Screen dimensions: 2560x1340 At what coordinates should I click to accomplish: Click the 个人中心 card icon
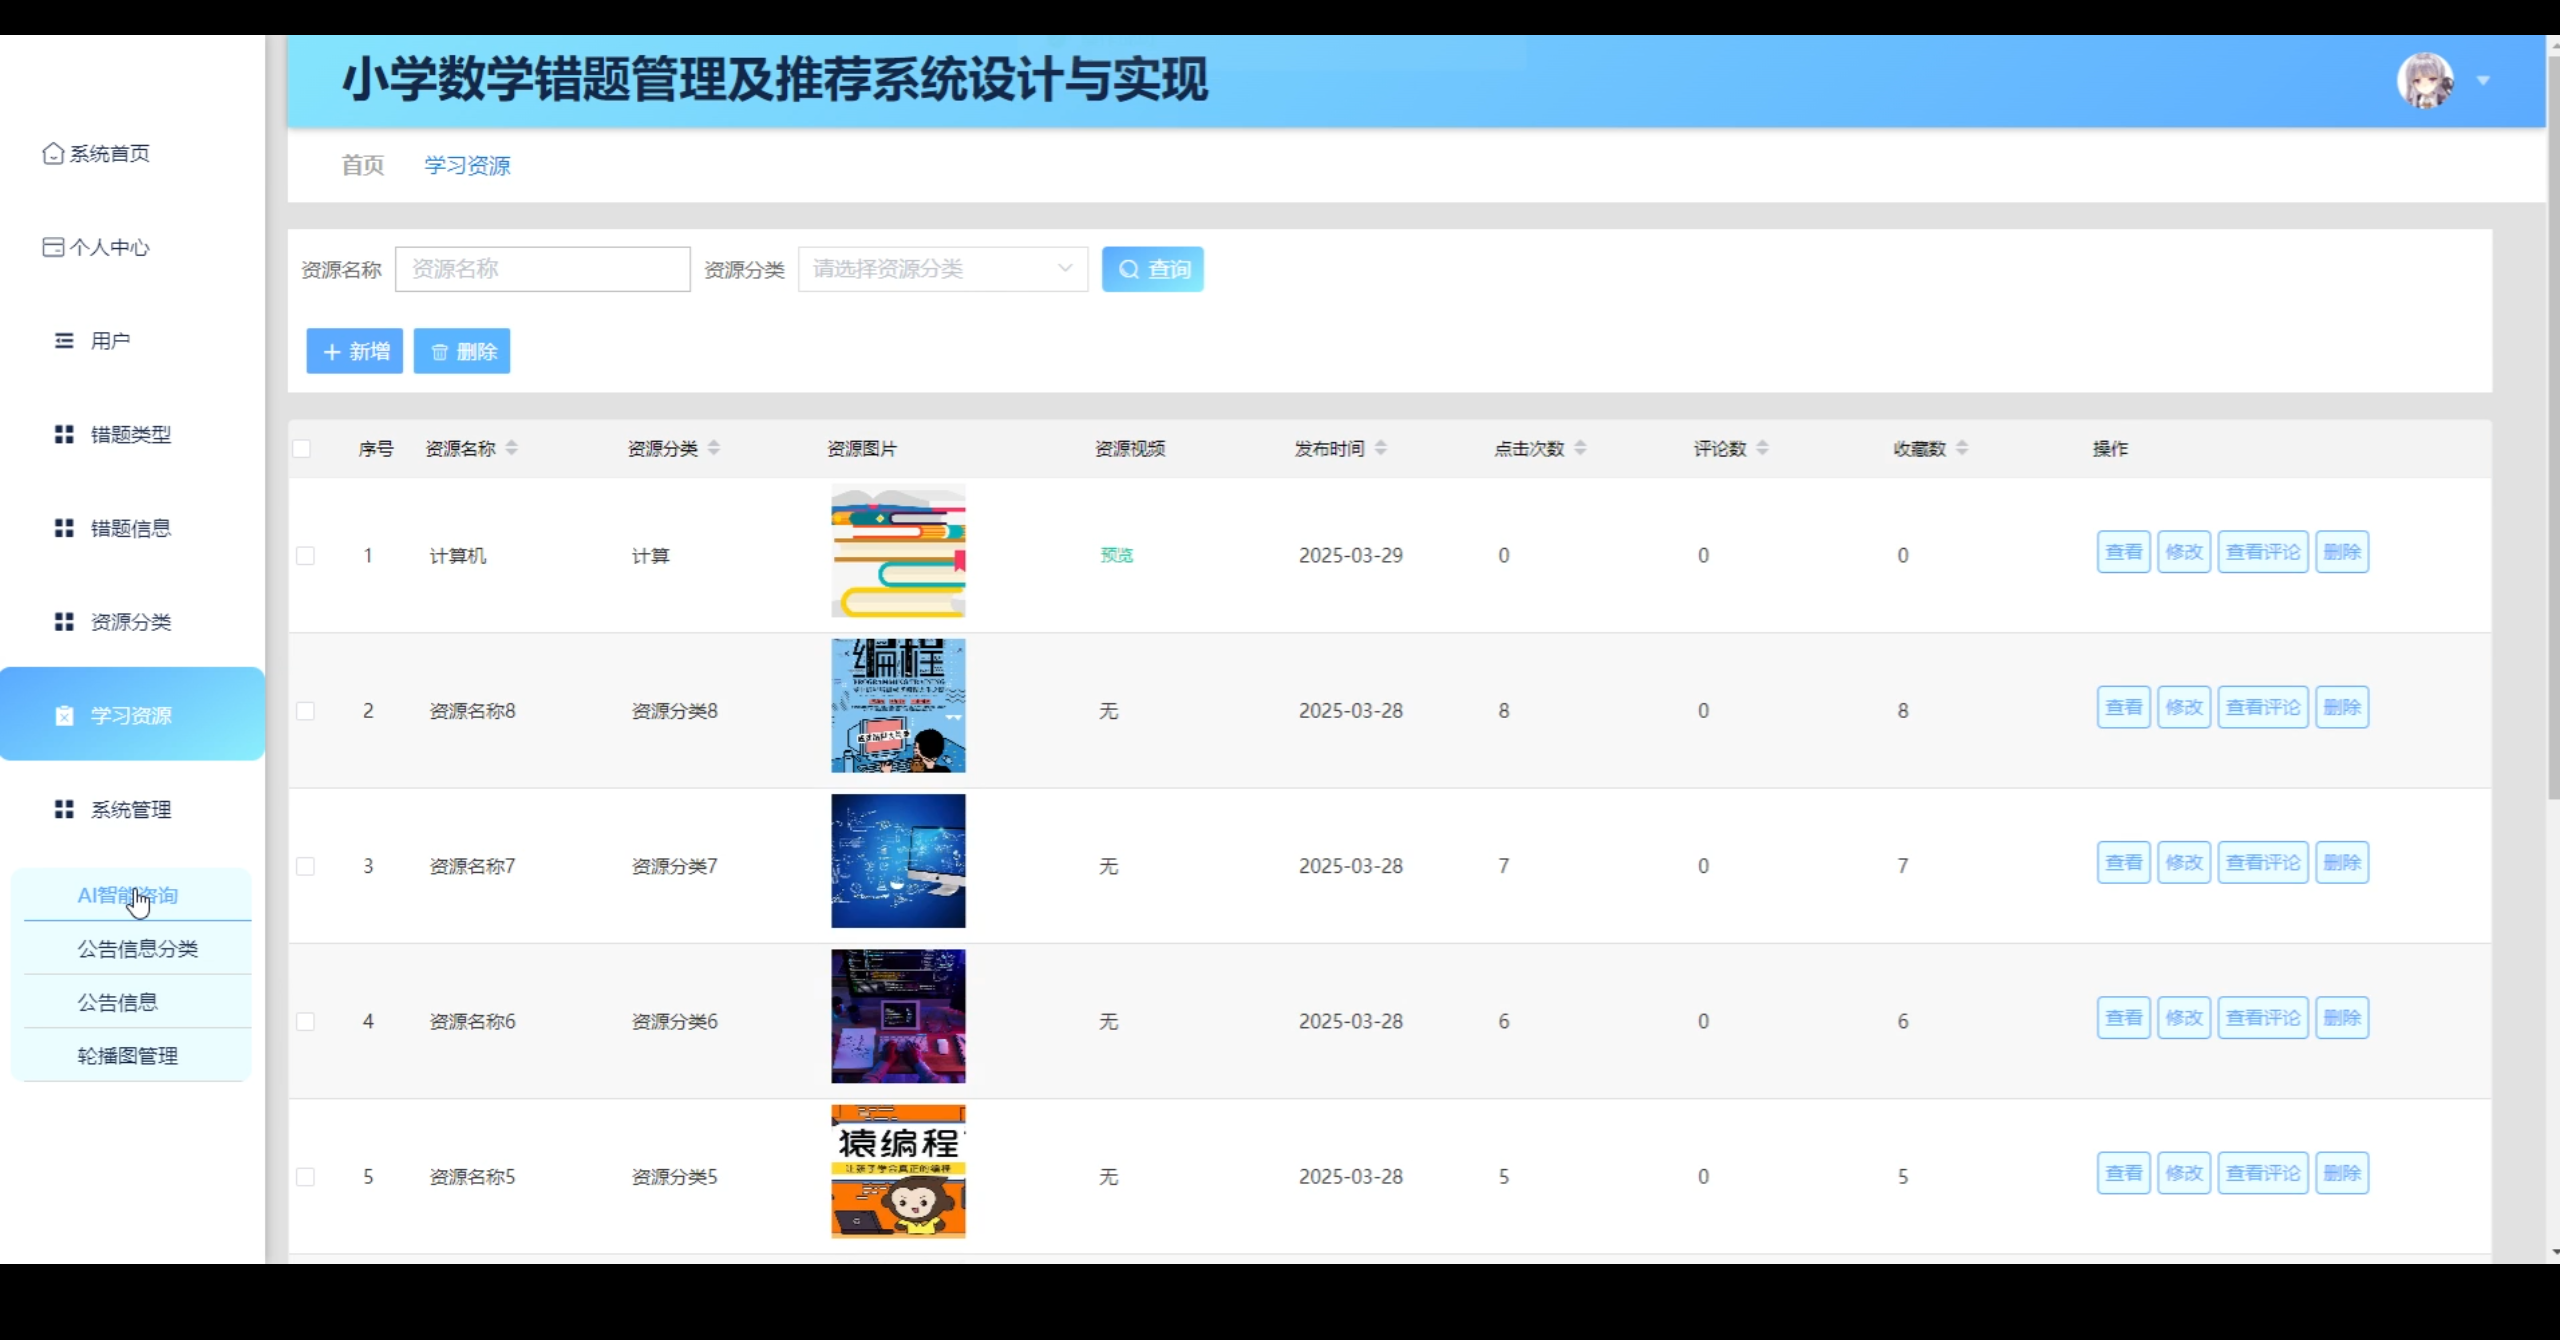[x=53, y=247]
